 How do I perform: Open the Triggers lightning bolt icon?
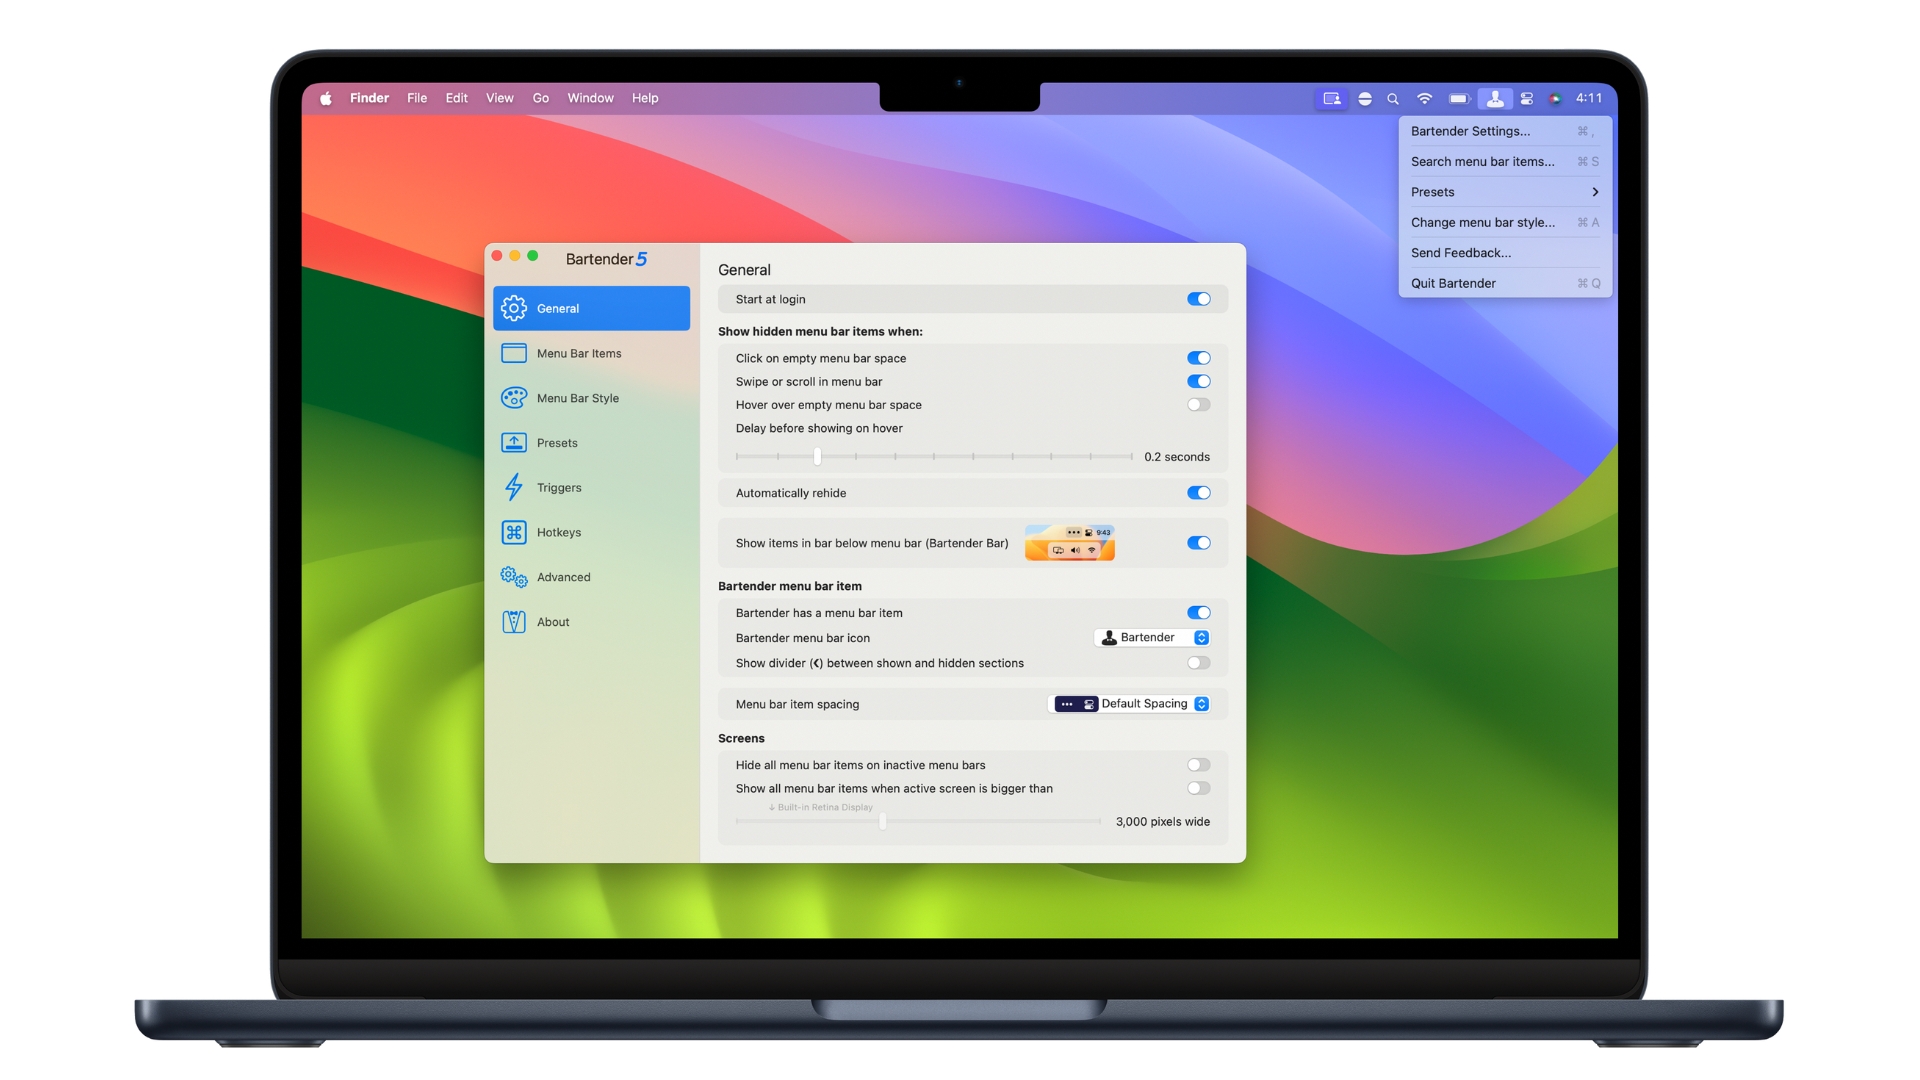514,487
